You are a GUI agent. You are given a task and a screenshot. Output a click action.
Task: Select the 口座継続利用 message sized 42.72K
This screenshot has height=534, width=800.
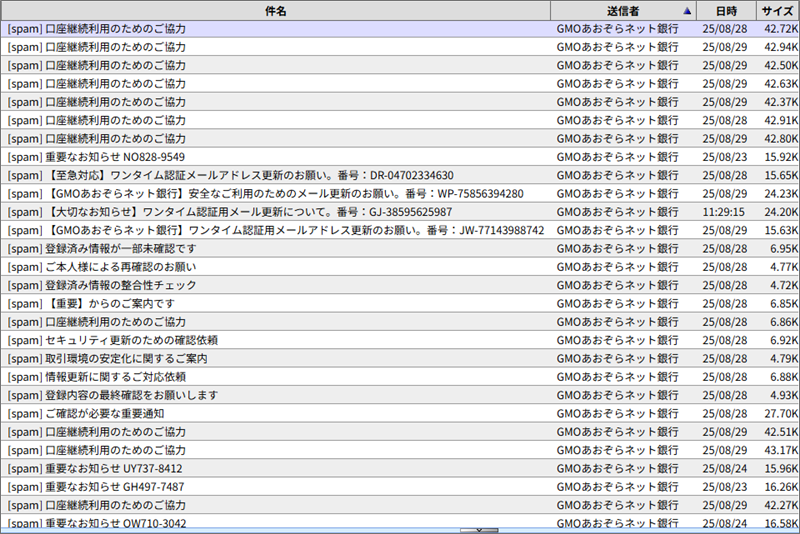click(x=400, y=29)
